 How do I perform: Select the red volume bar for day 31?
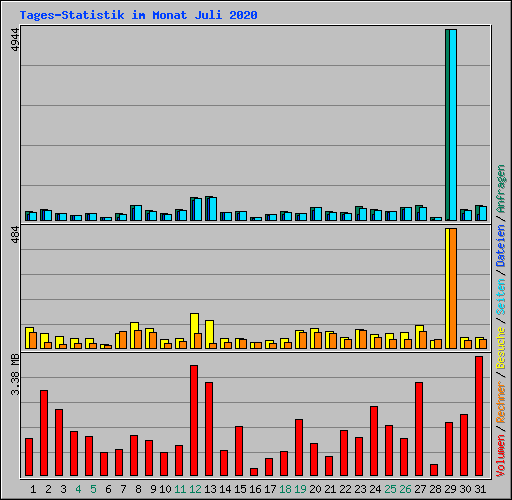[x=479, y=416]
